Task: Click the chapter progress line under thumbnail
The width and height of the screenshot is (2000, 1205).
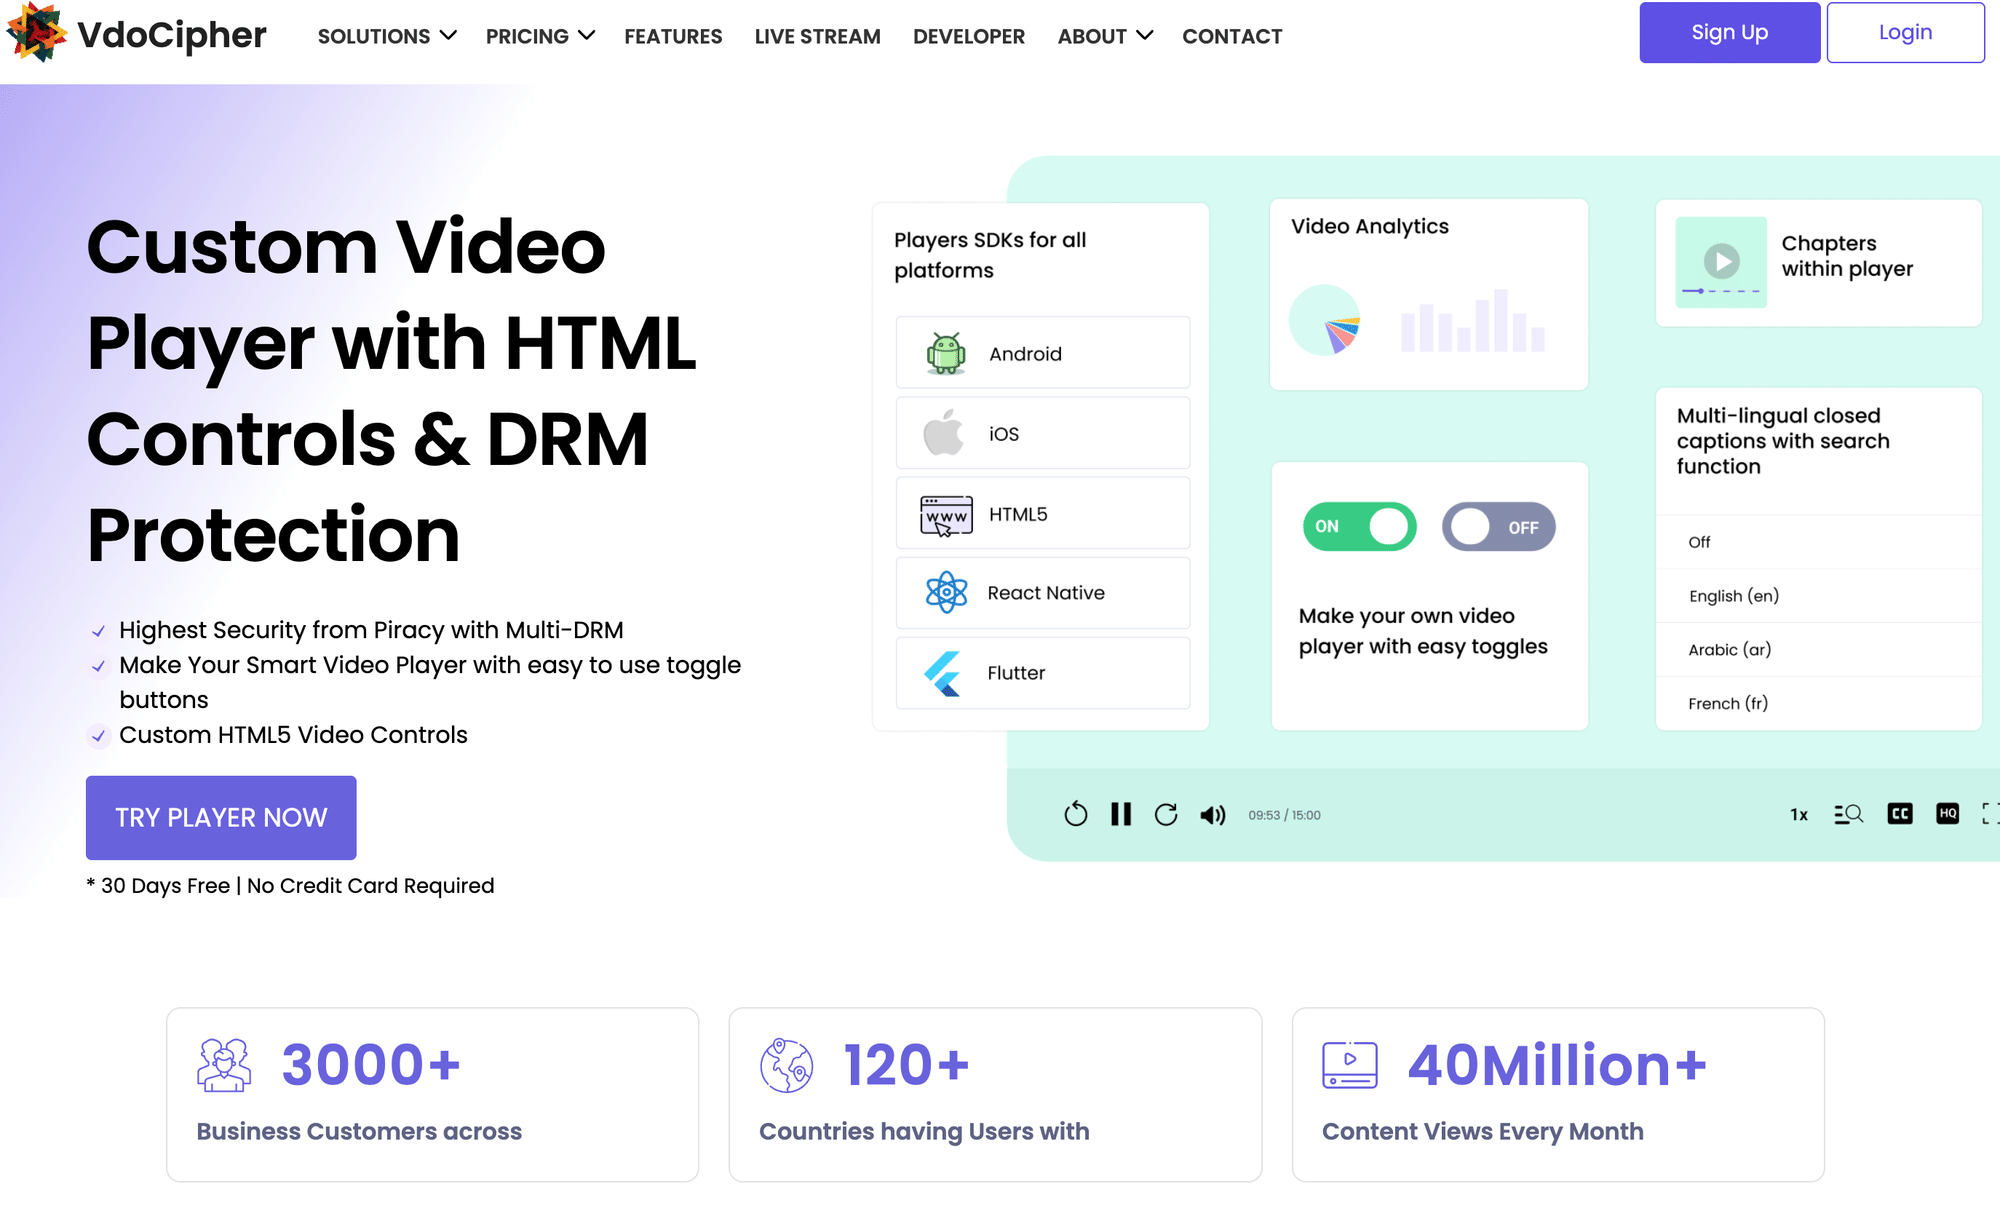Action: click(1721, 291)
